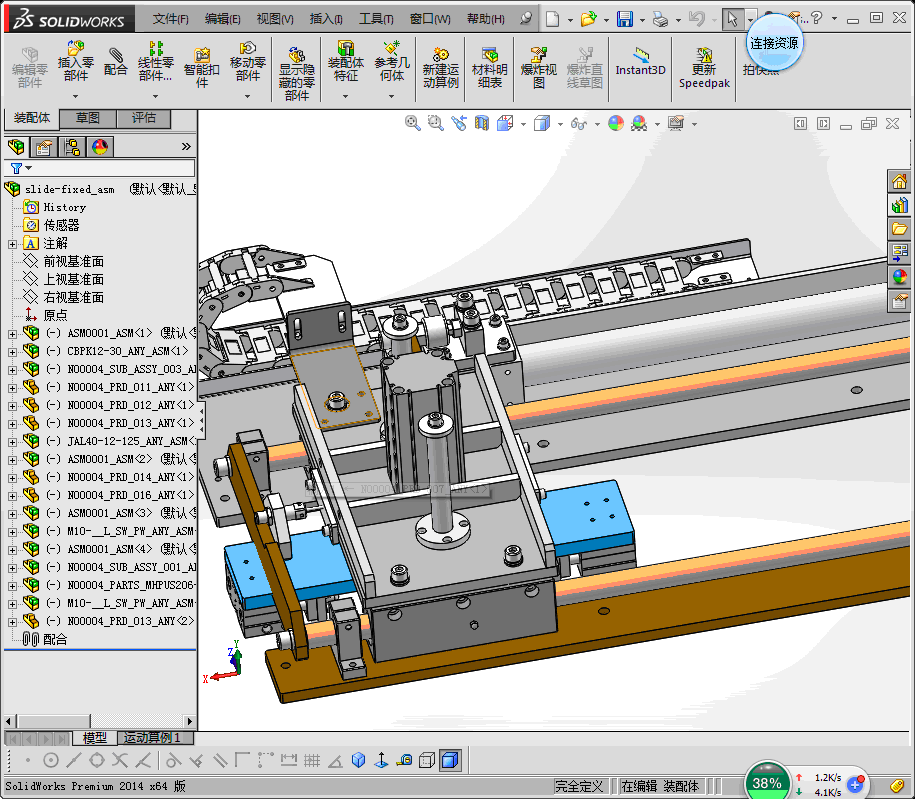Viewport: 915px width, 799px height.
Task: Open the 工具(T) menu
Action: point(376,19)
